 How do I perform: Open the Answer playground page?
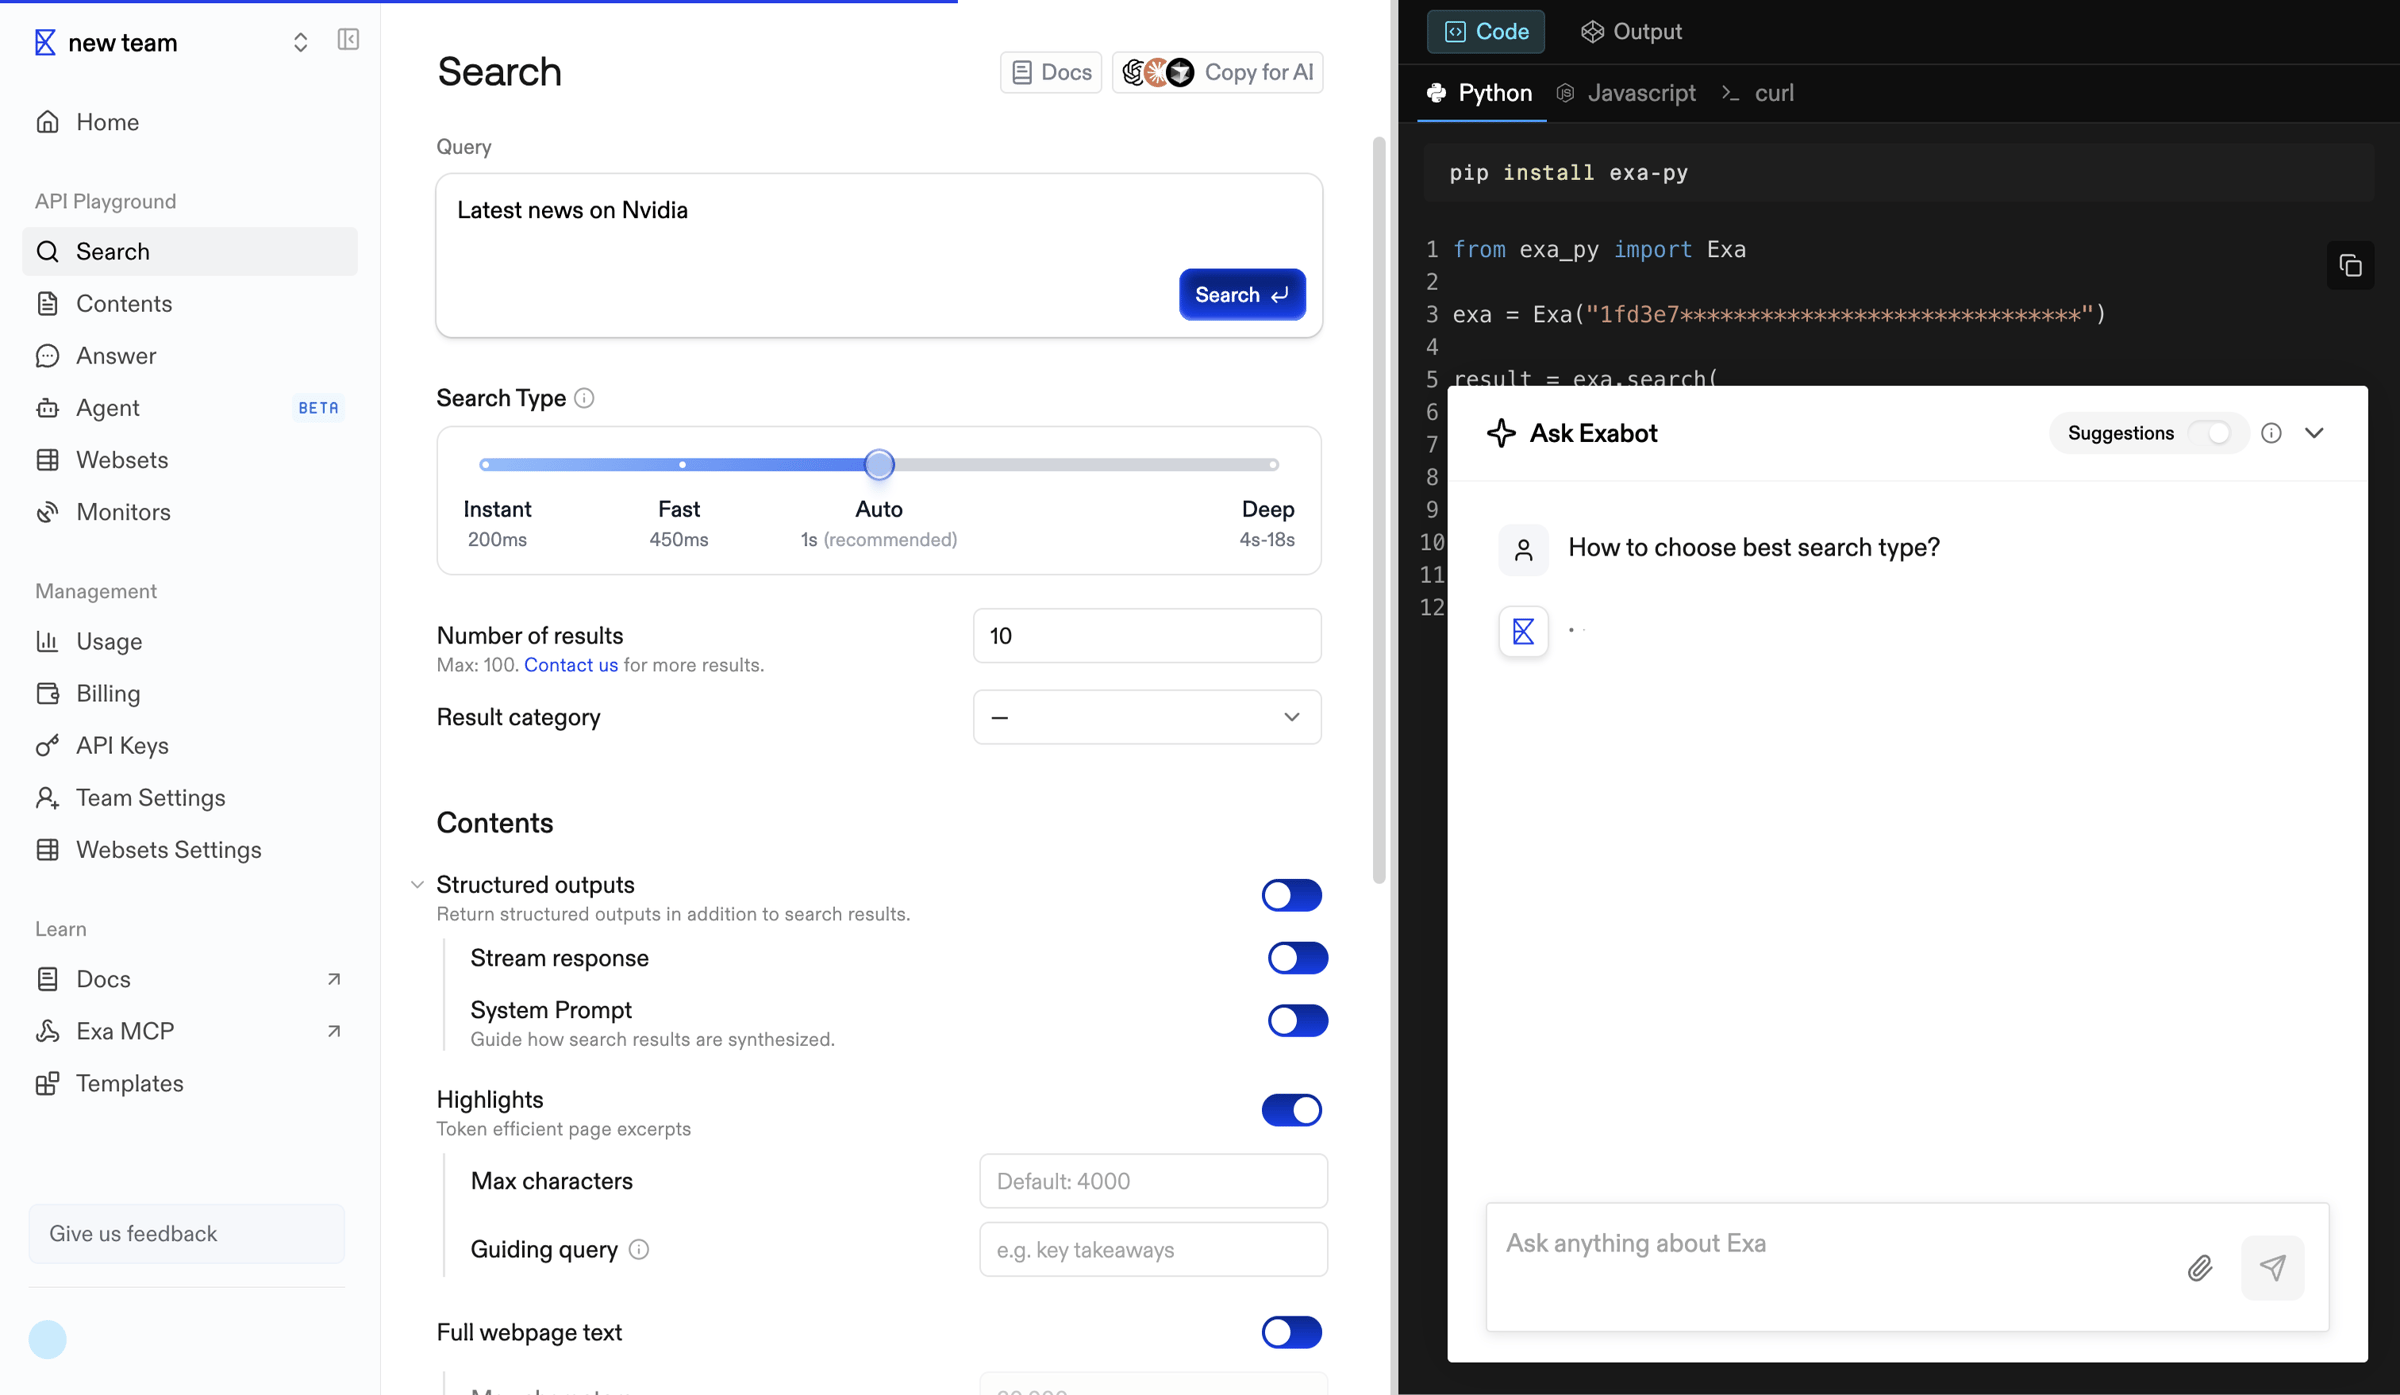click(190, 355)
